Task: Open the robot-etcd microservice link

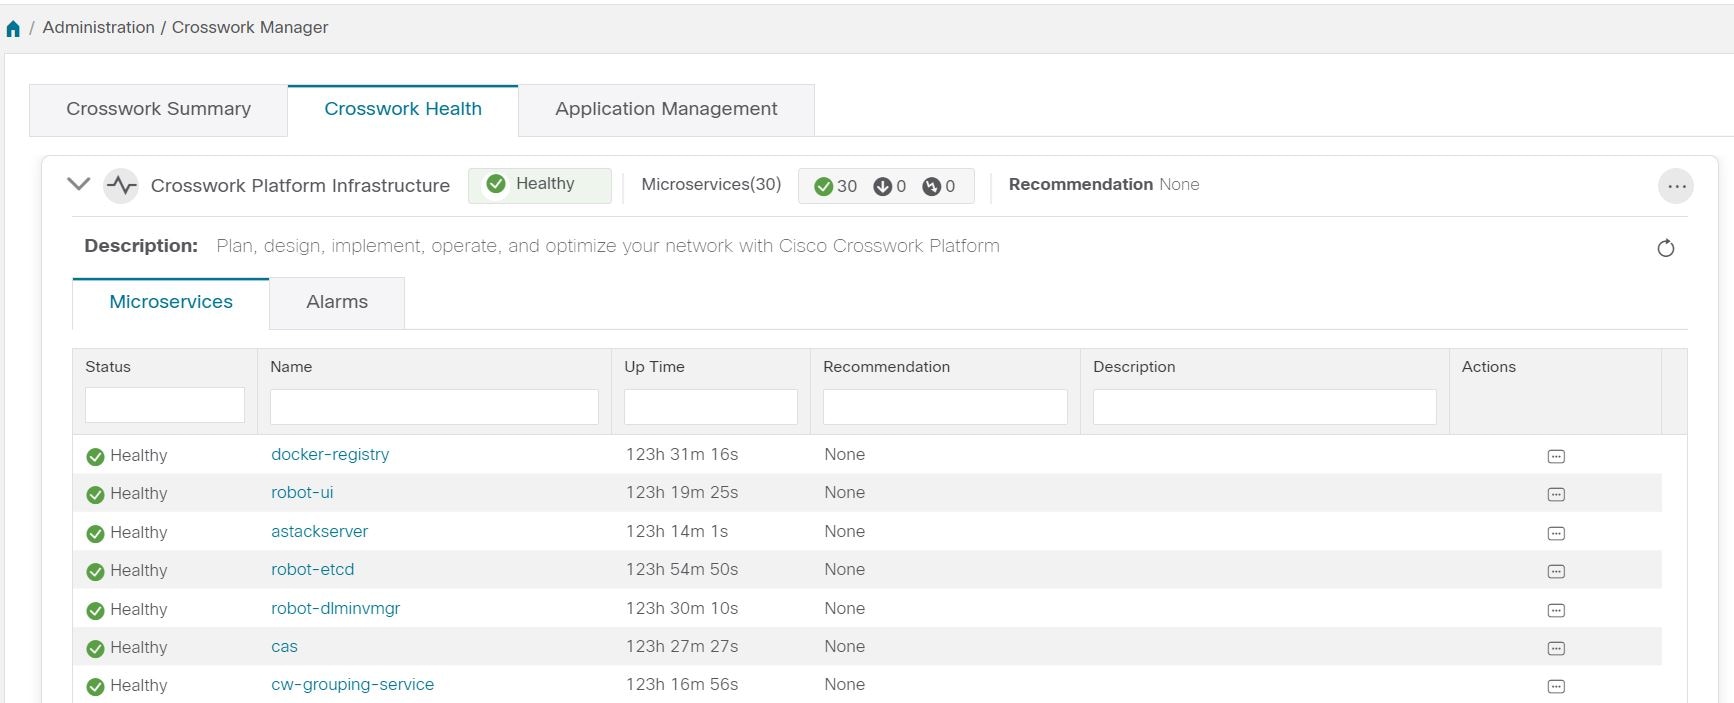Action: [x=312, y=570]
